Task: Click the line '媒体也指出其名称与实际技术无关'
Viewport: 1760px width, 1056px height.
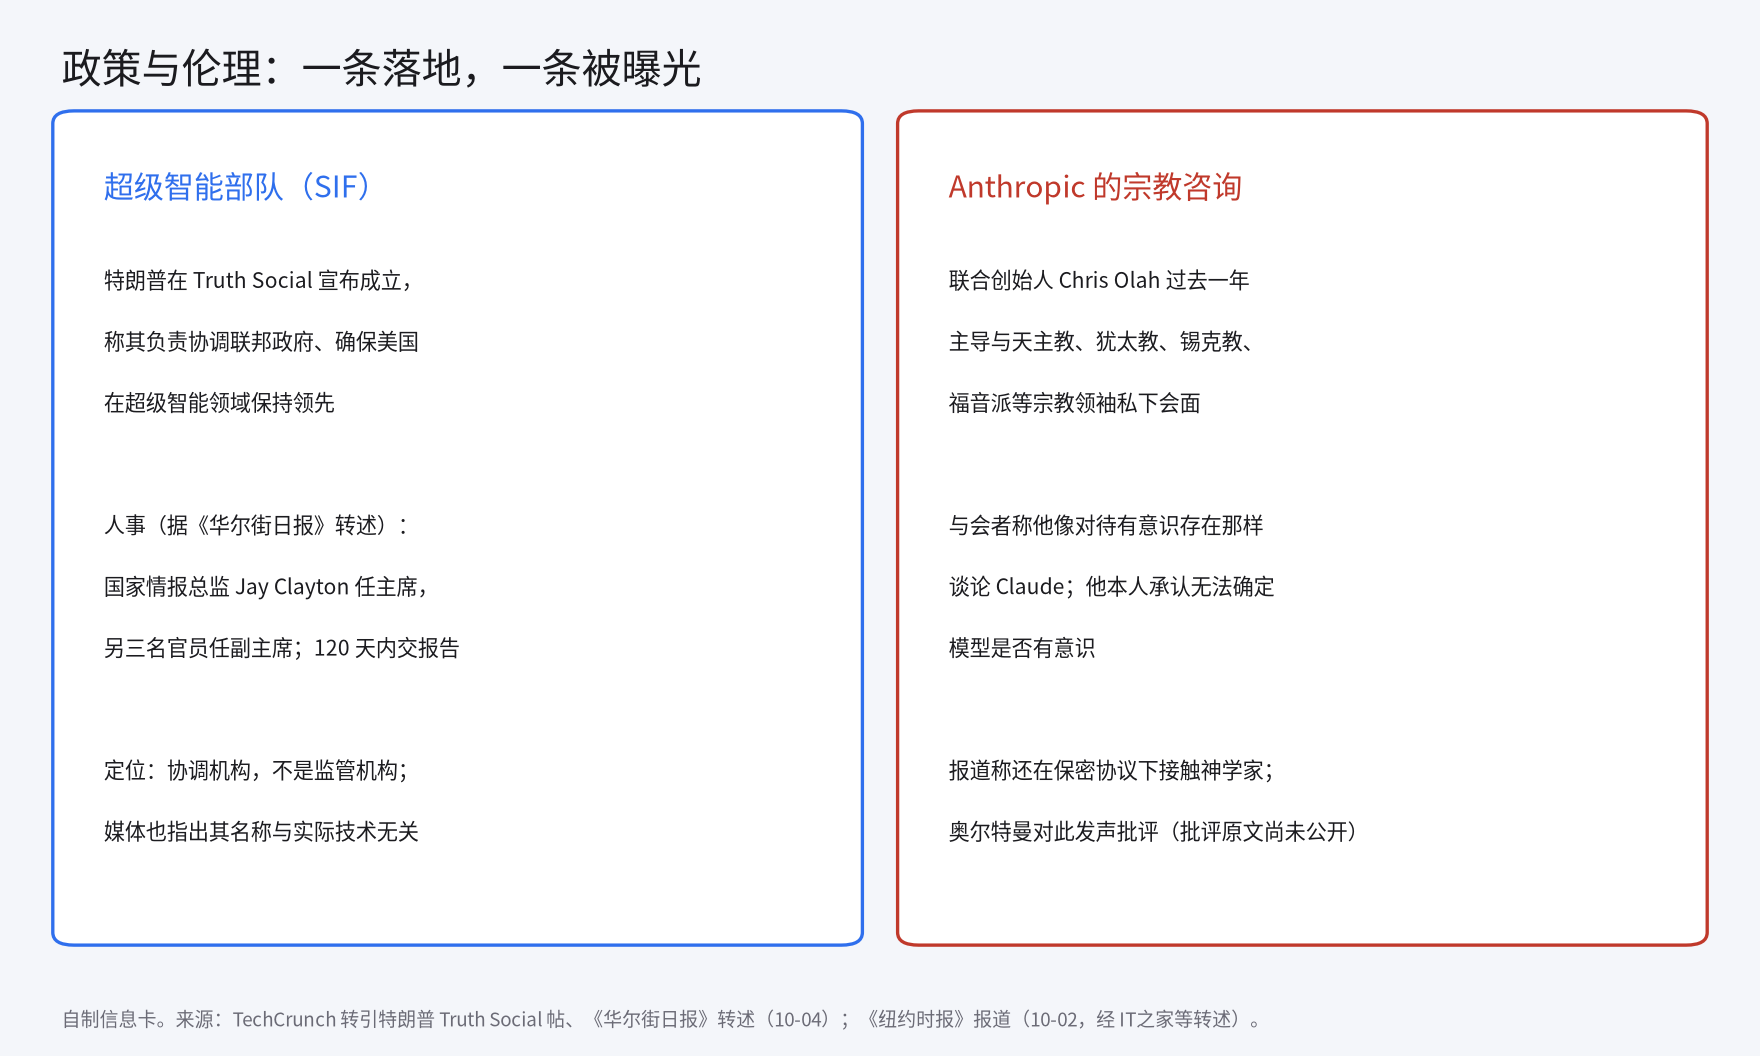Action: tap(261, 832)
